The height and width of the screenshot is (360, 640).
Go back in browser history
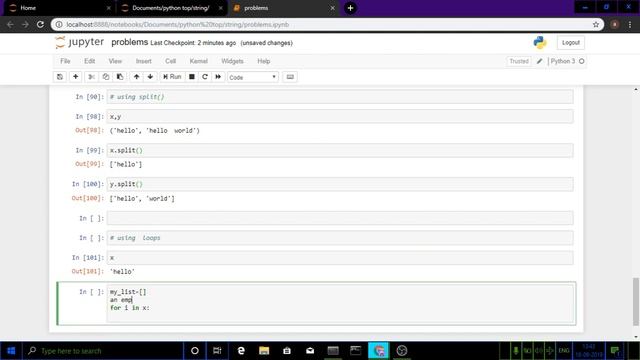click(10, 24)
